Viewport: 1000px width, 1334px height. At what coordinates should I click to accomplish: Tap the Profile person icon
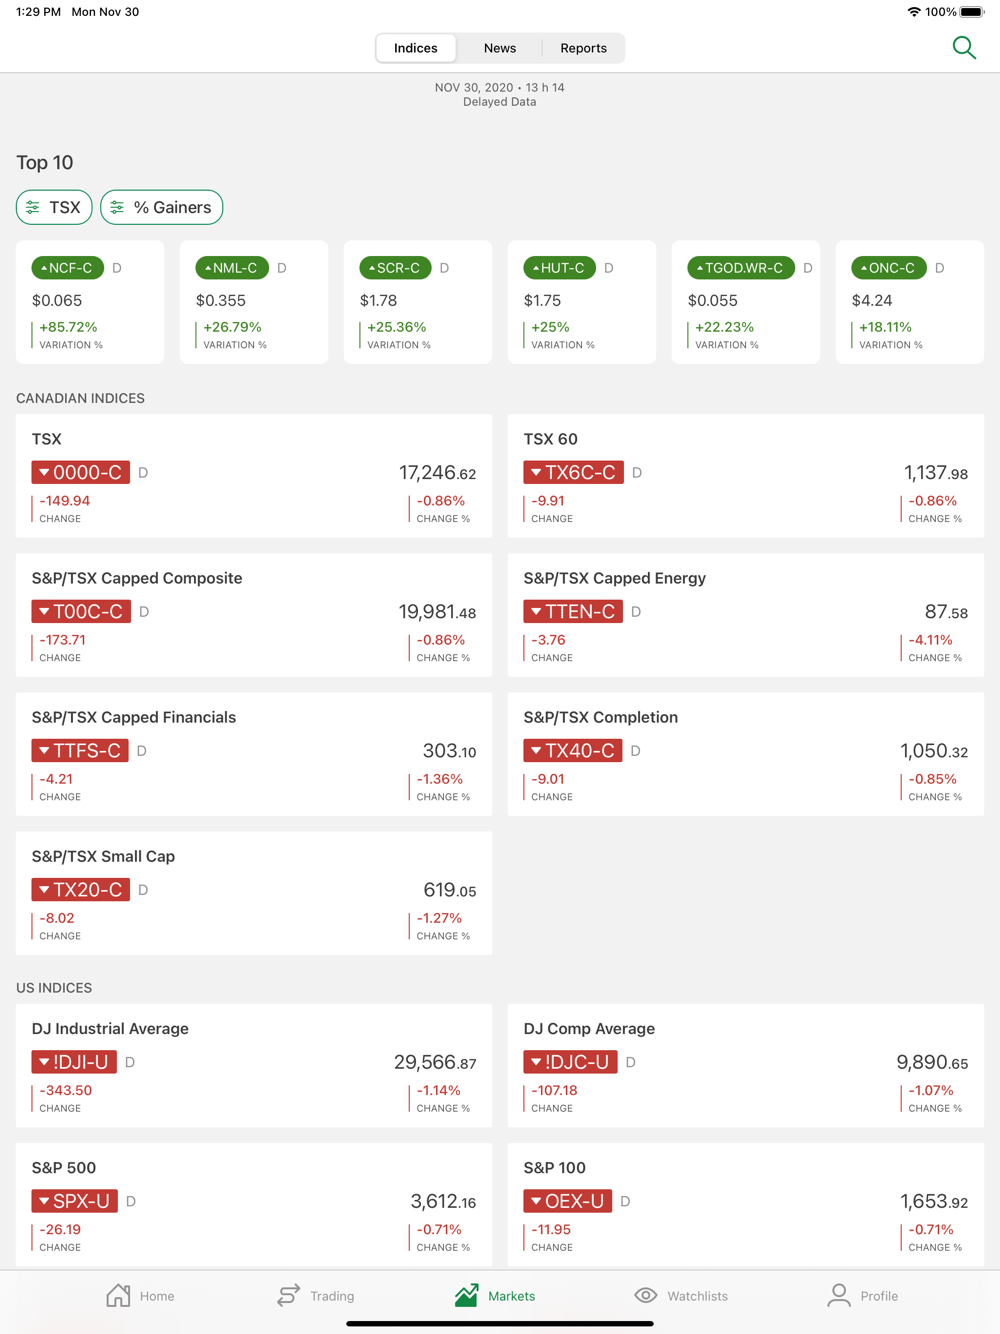pos(839,1295)
